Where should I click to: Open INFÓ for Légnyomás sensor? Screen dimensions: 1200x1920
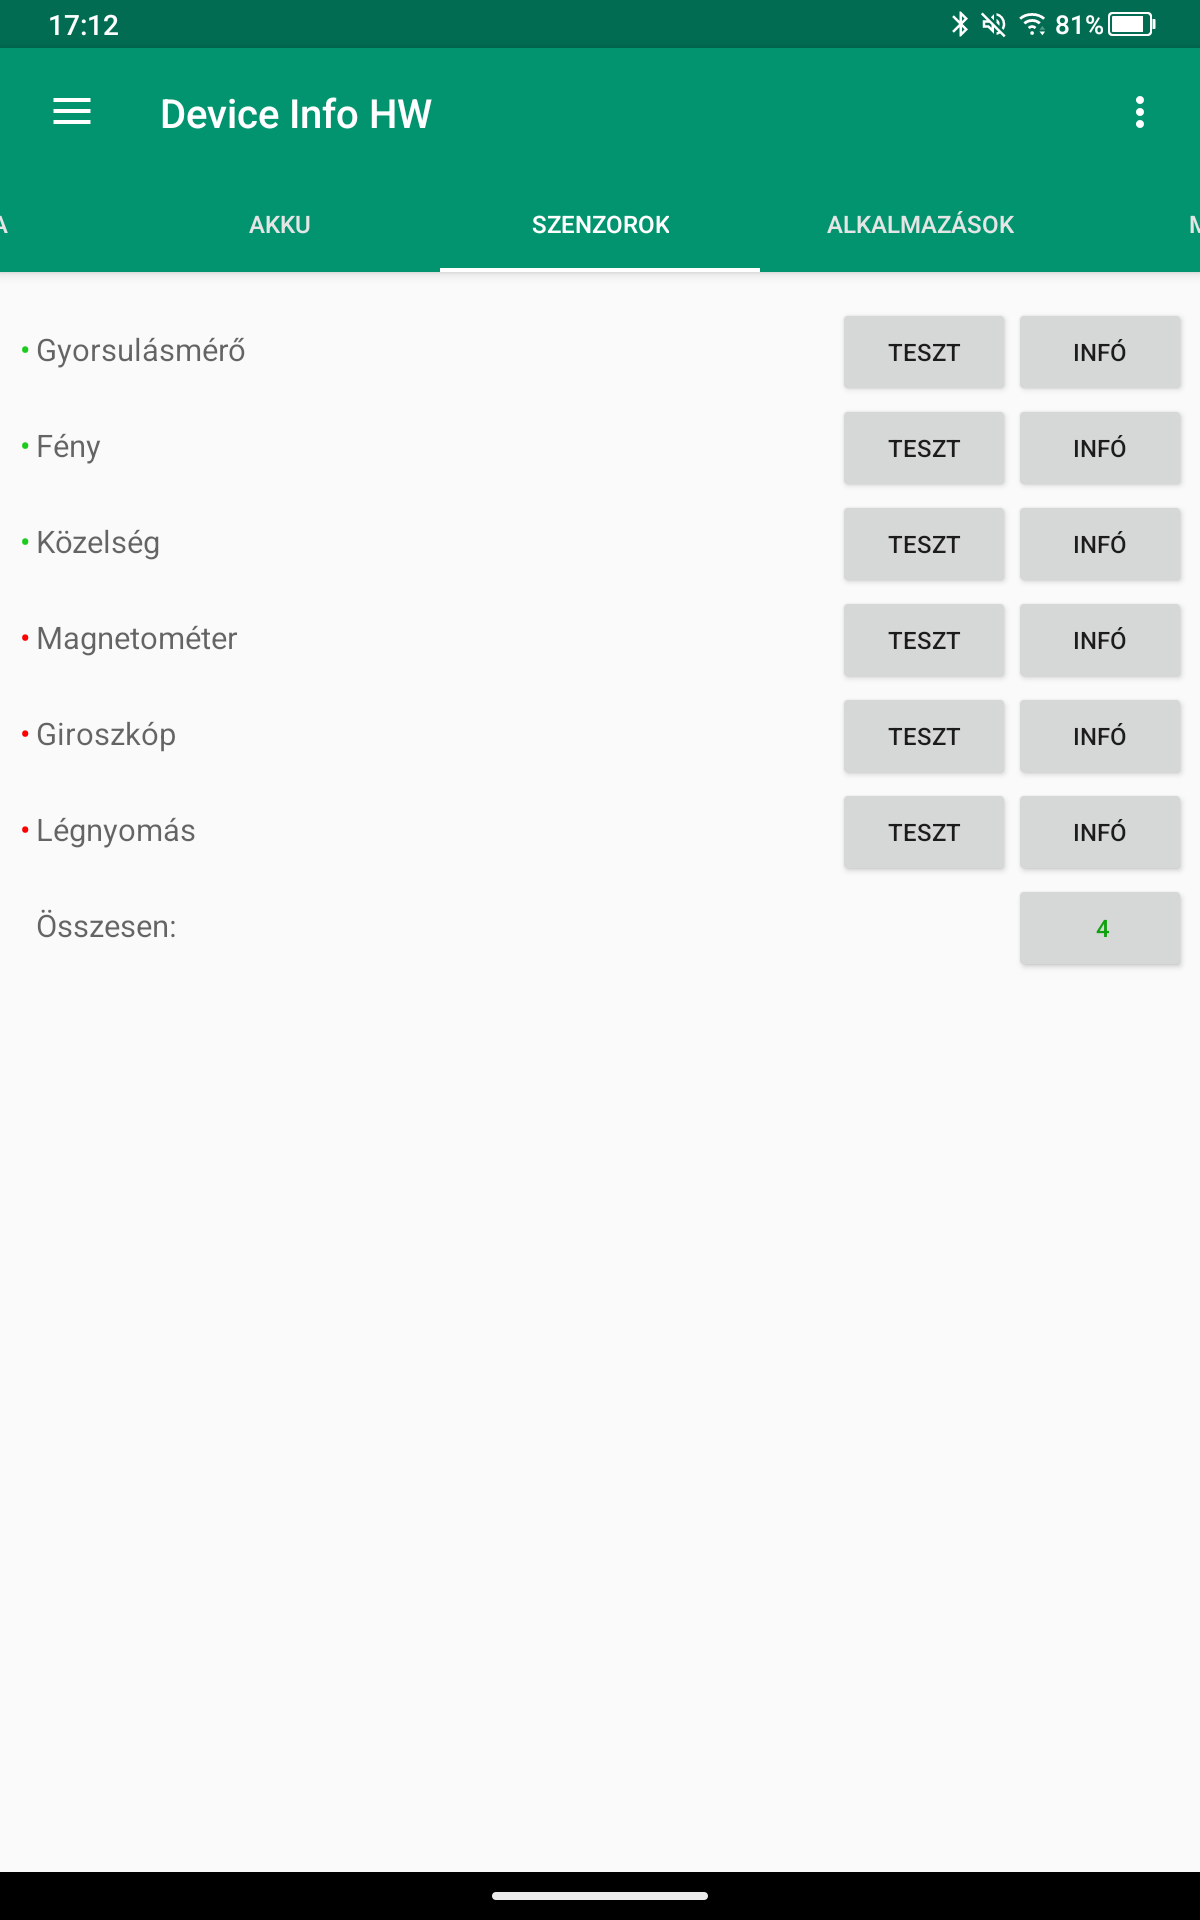pos(1100,832)
